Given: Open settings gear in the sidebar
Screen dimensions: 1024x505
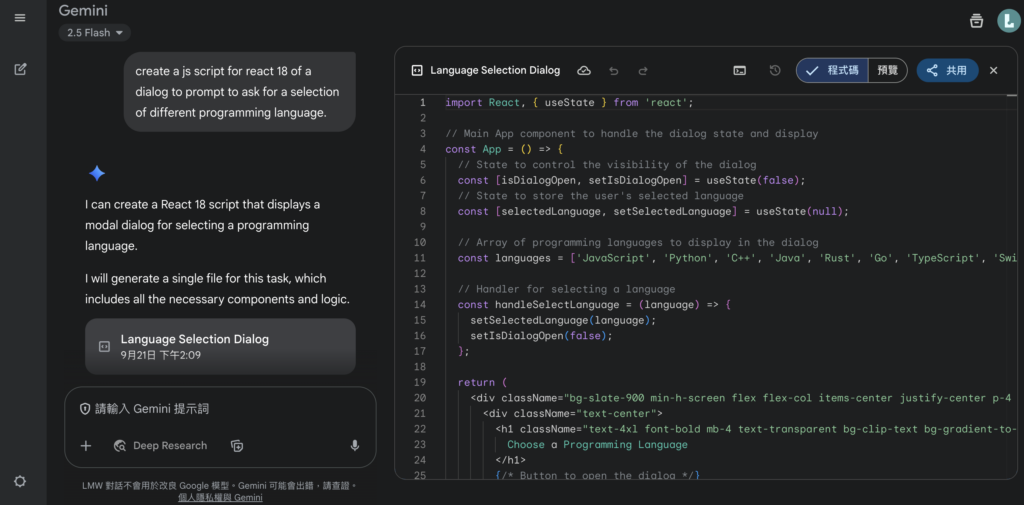Looking at the screenshot, I should 20,481.
